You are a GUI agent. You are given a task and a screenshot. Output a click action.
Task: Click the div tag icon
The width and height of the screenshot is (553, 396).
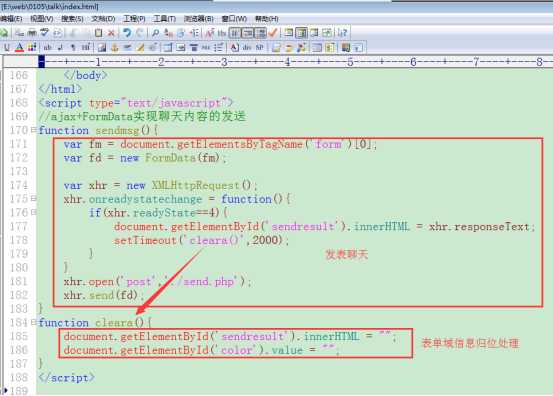click(247, 47)
